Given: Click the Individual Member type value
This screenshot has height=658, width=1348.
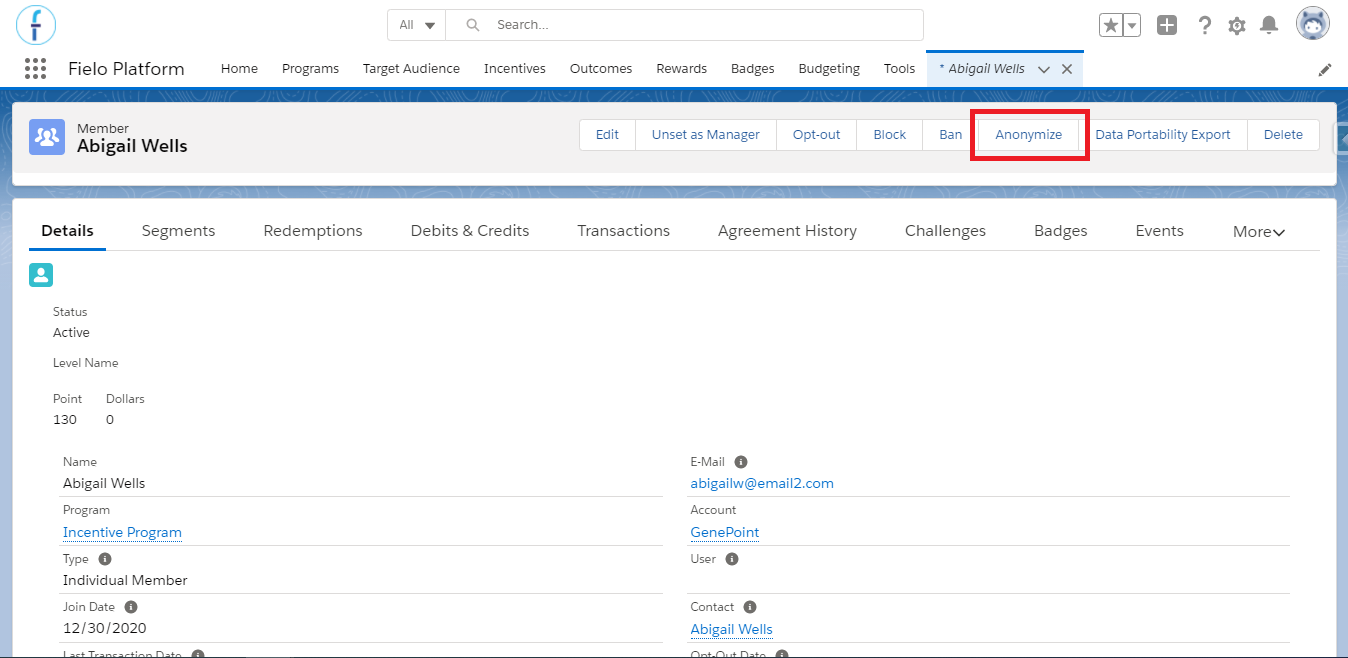Looking at the screenshot, I should coord(125,580).
